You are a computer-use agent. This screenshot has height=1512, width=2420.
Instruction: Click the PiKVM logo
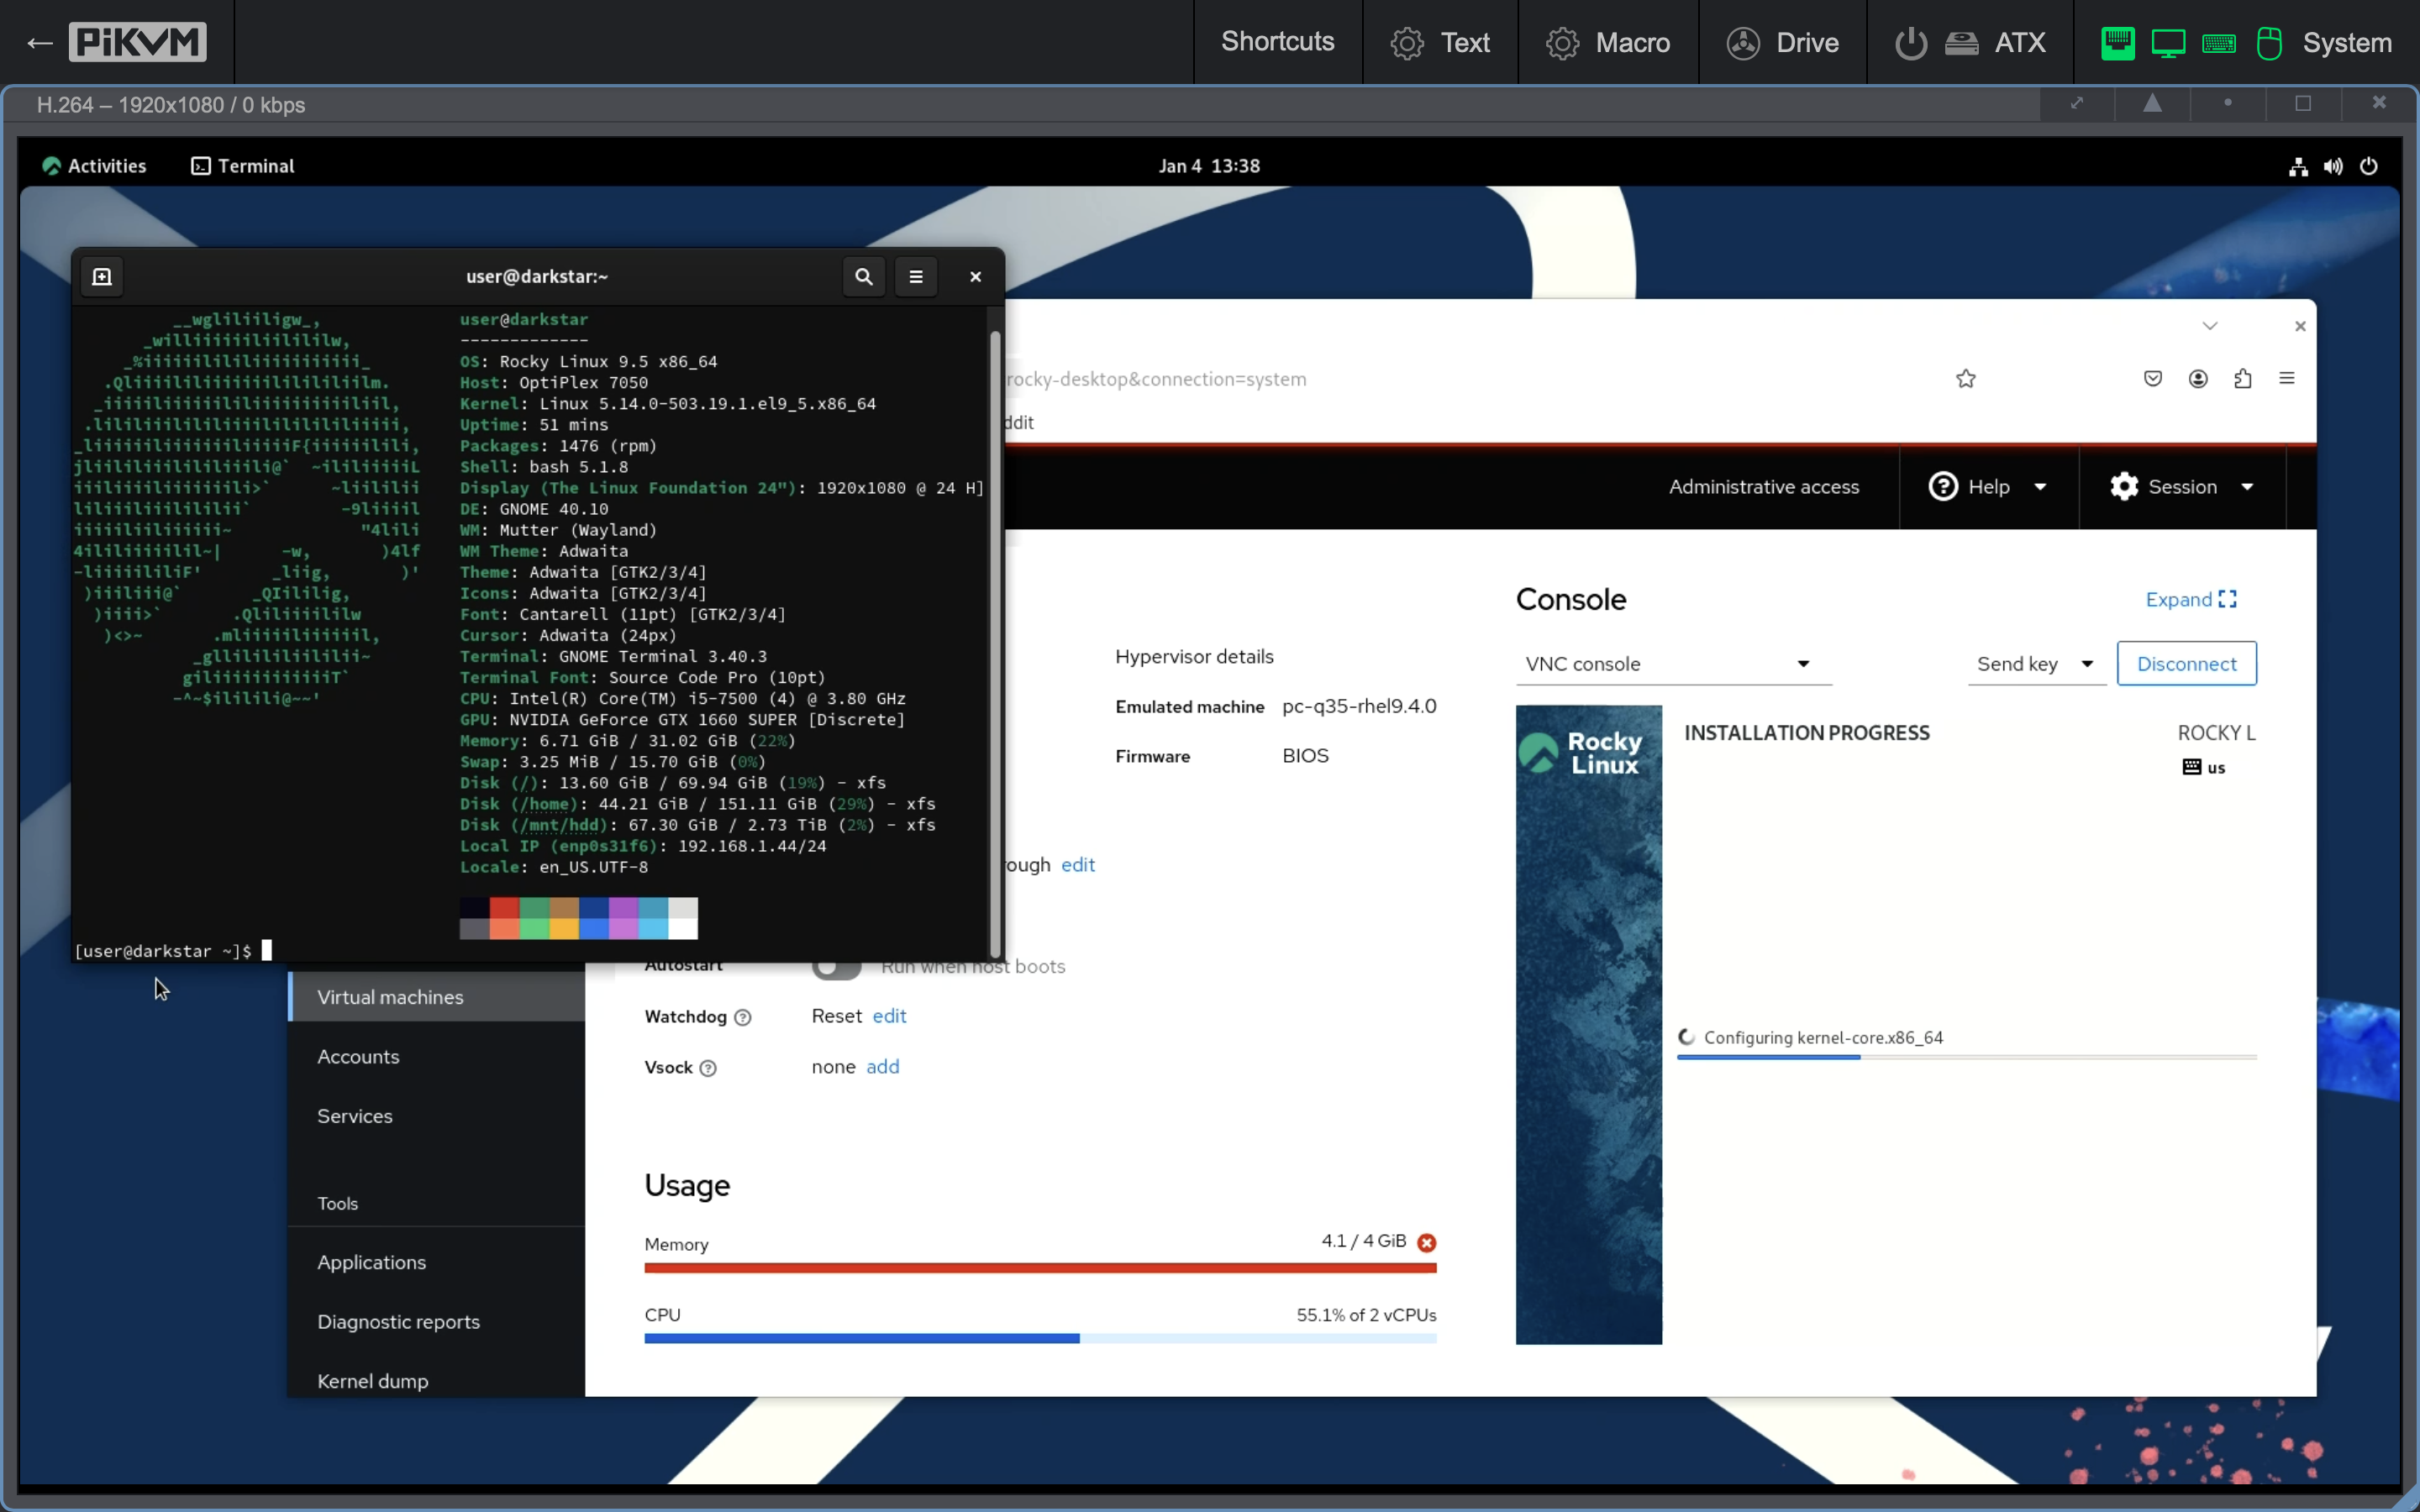point(137,42)
